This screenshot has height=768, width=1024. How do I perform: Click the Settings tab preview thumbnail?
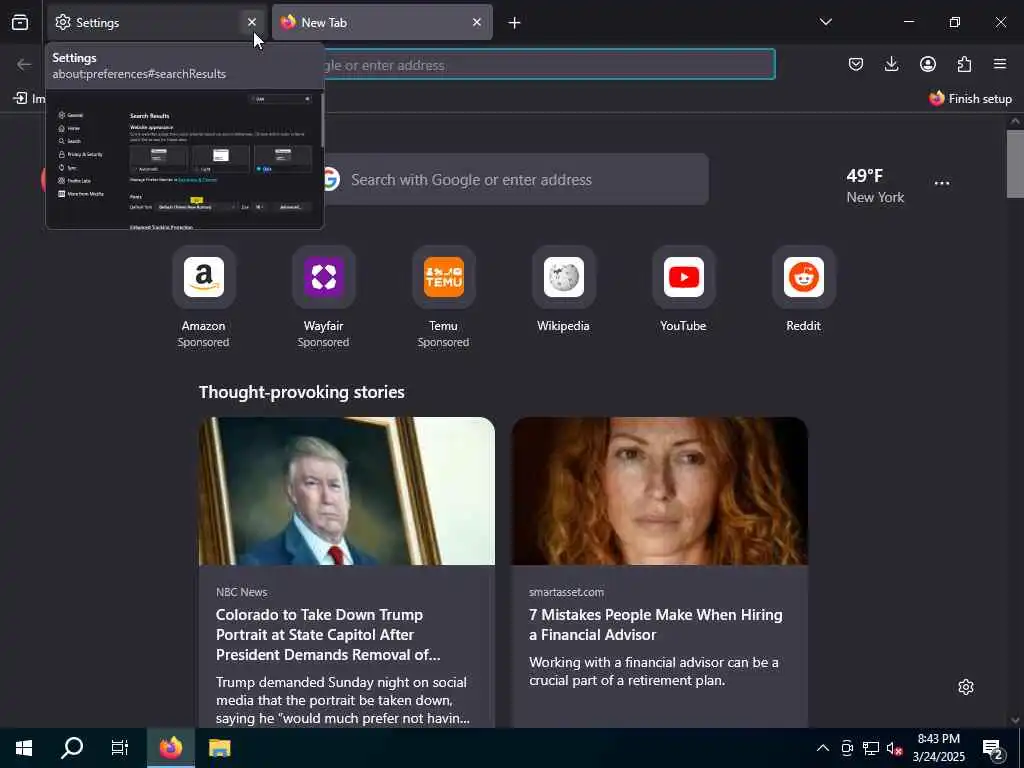(x=185, y=159)
